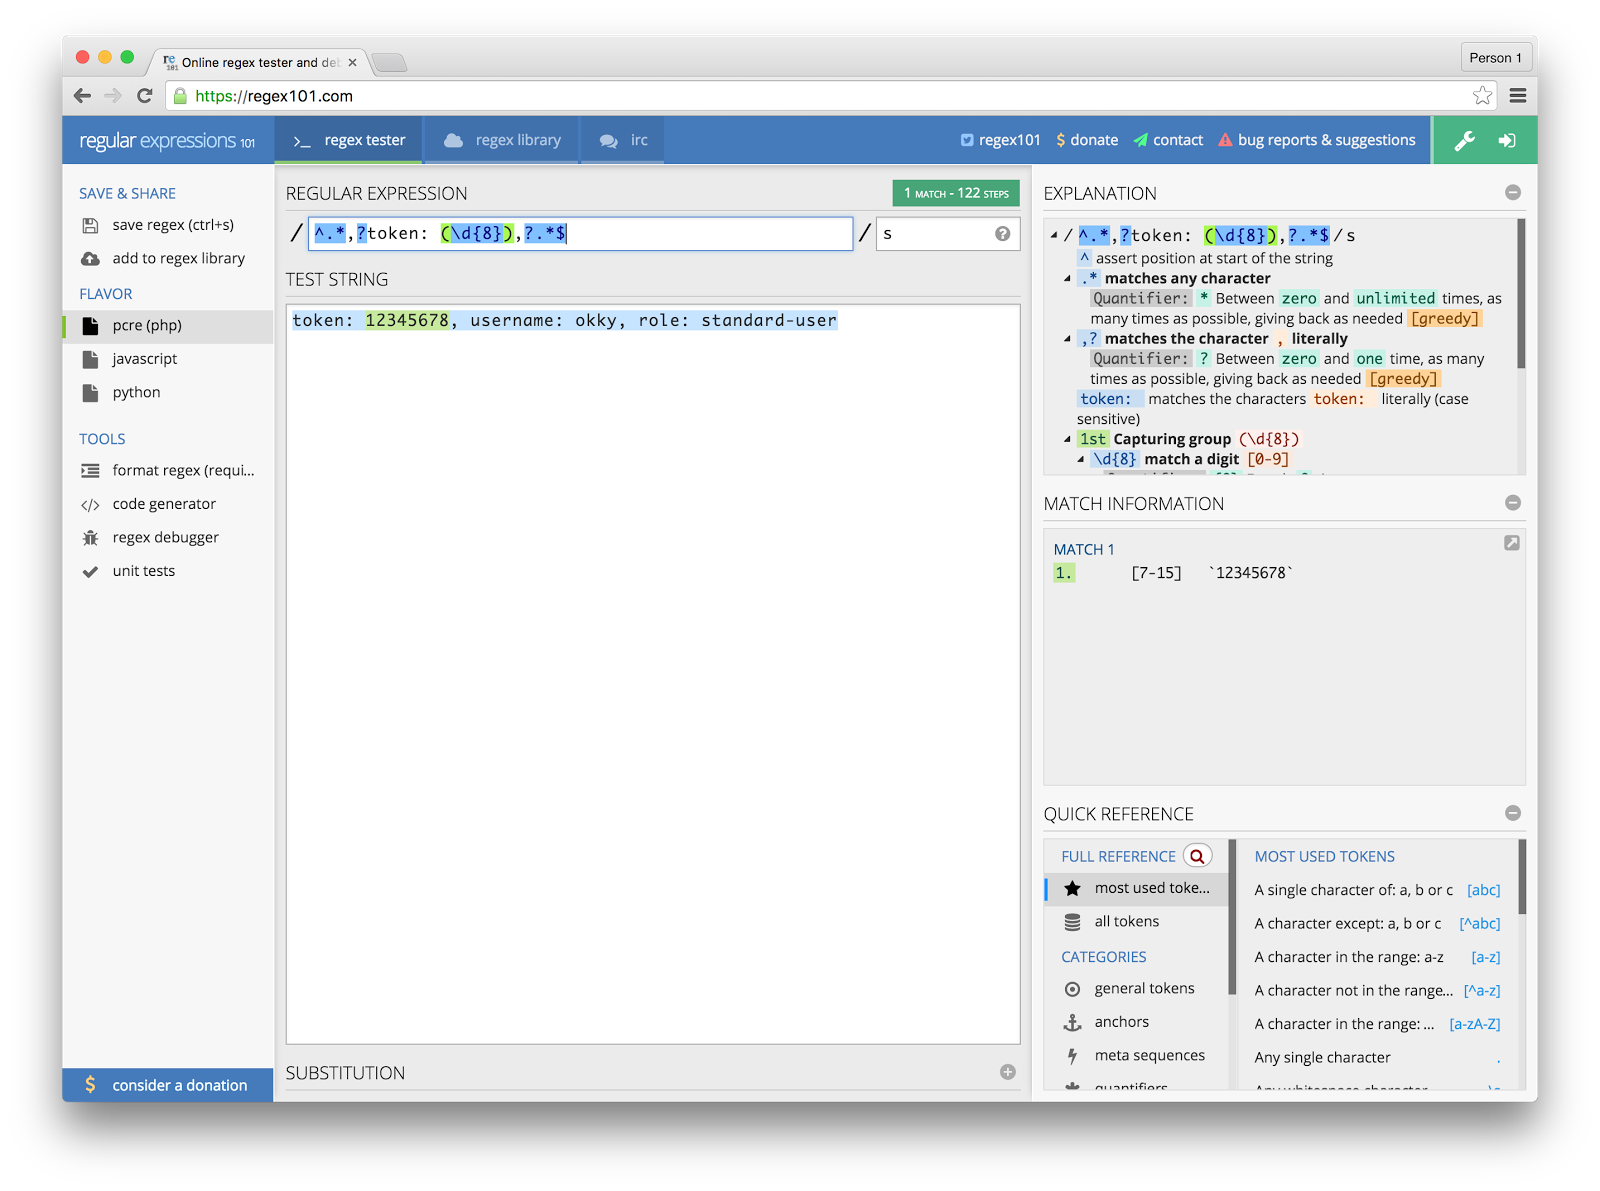The image size is (1600, 1191).
Task: Open flags help question mark icon
Action: 1002,234
